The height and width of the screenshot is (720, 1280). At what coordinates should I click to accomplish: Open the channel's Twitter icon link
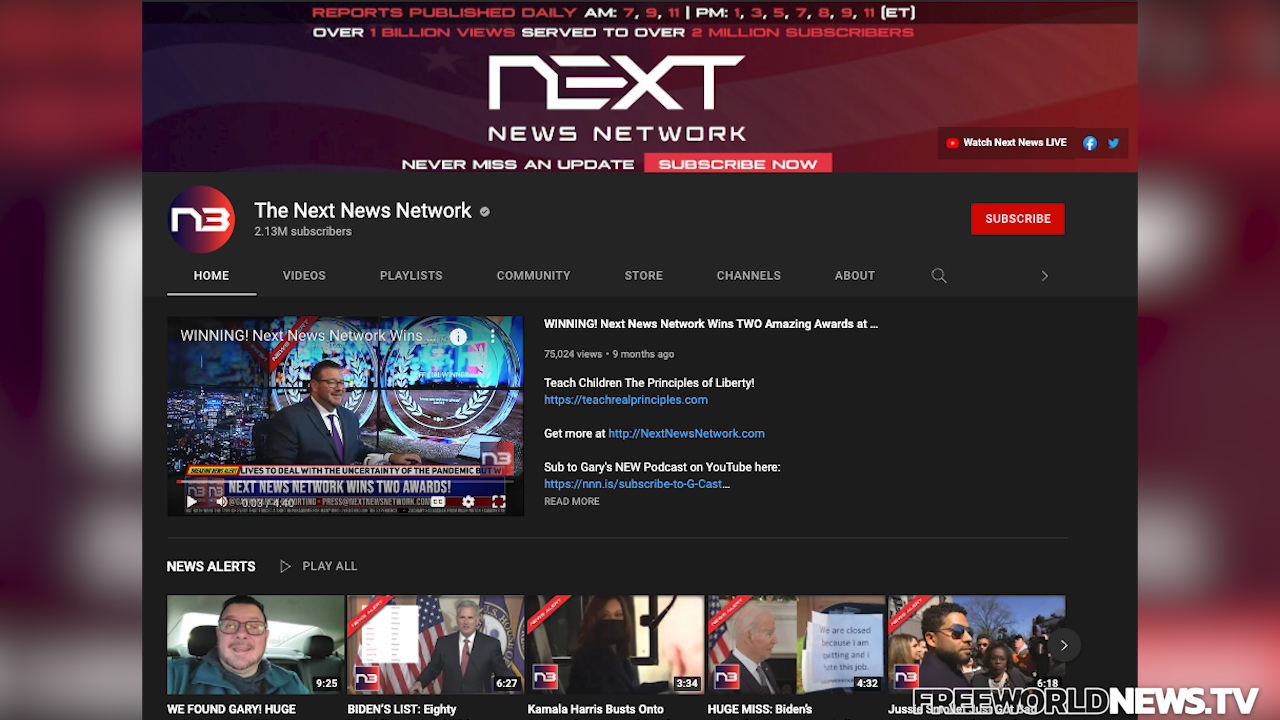pos(1113,143)
